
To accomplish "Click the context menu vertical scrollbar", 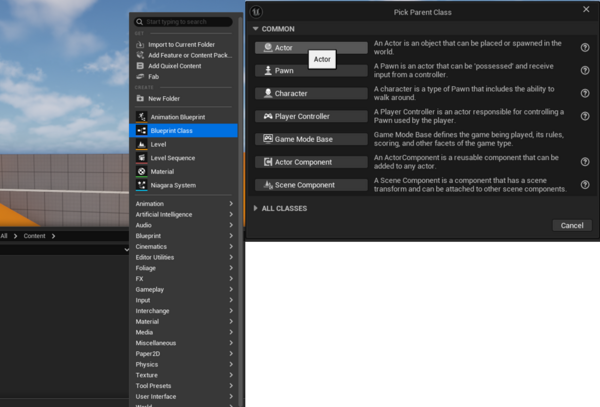I will (x=240, y=210).
